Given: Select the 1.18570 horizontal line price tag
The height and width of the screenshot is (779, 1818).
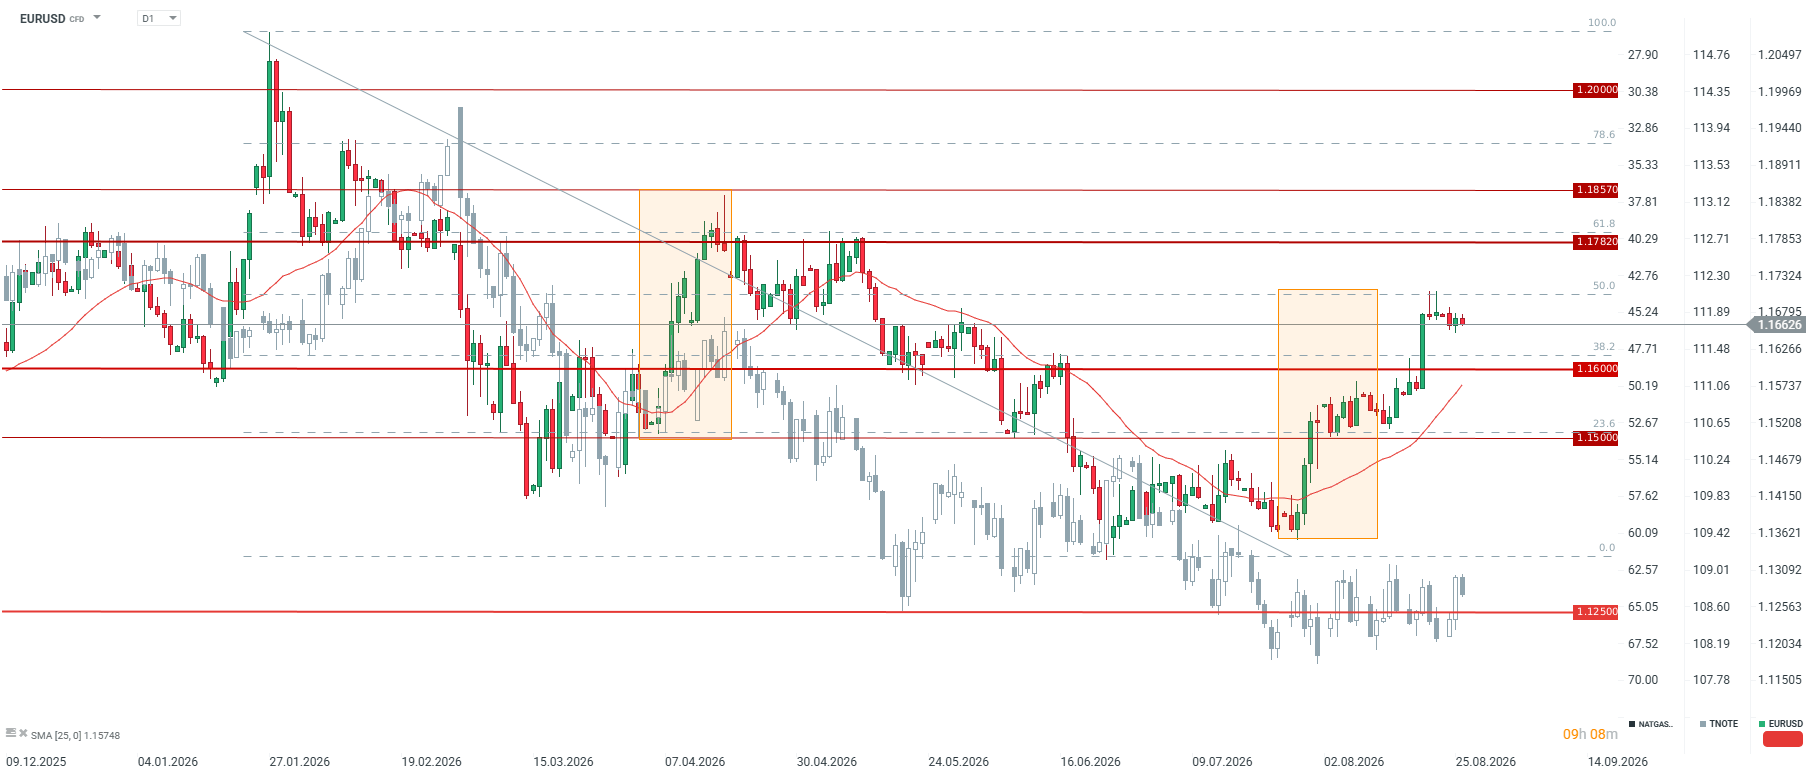Looking at the screenshot, I should (1596, 190).
